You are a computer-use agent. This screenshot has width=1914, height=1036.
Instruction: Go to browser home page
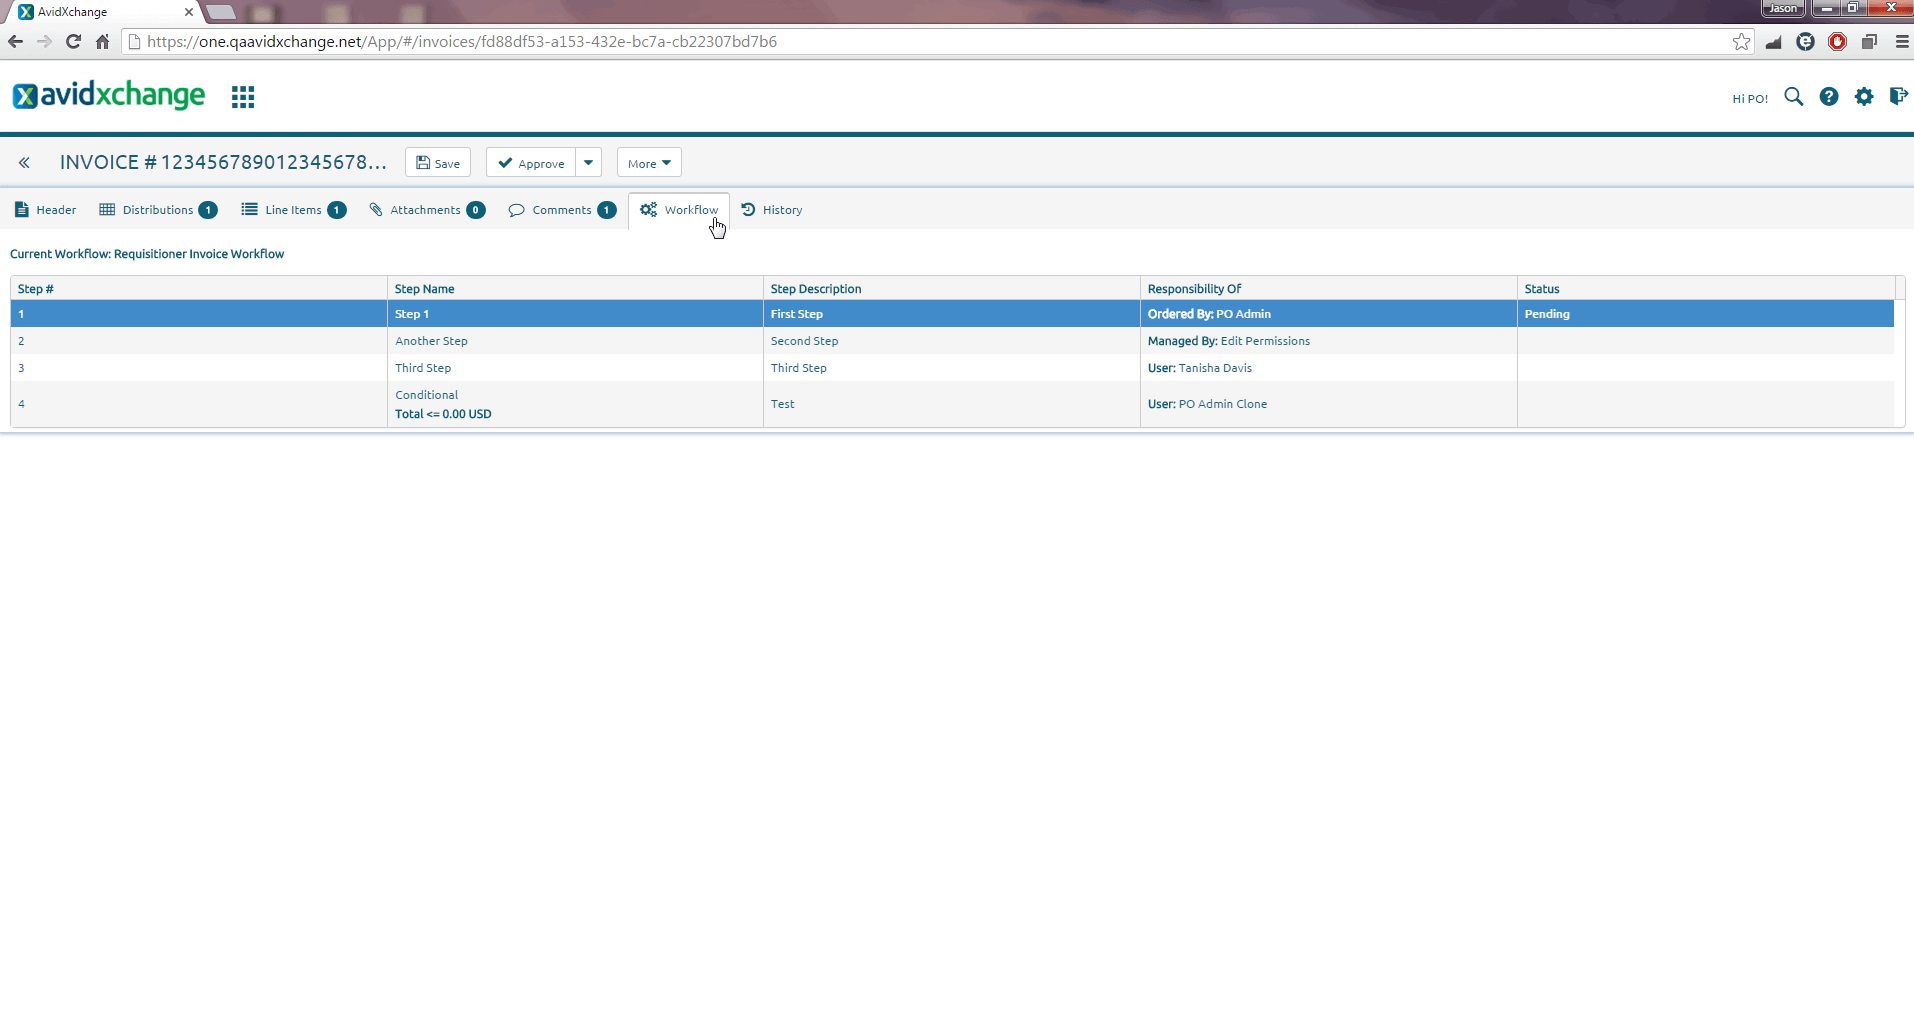click(x=102, y=41)
